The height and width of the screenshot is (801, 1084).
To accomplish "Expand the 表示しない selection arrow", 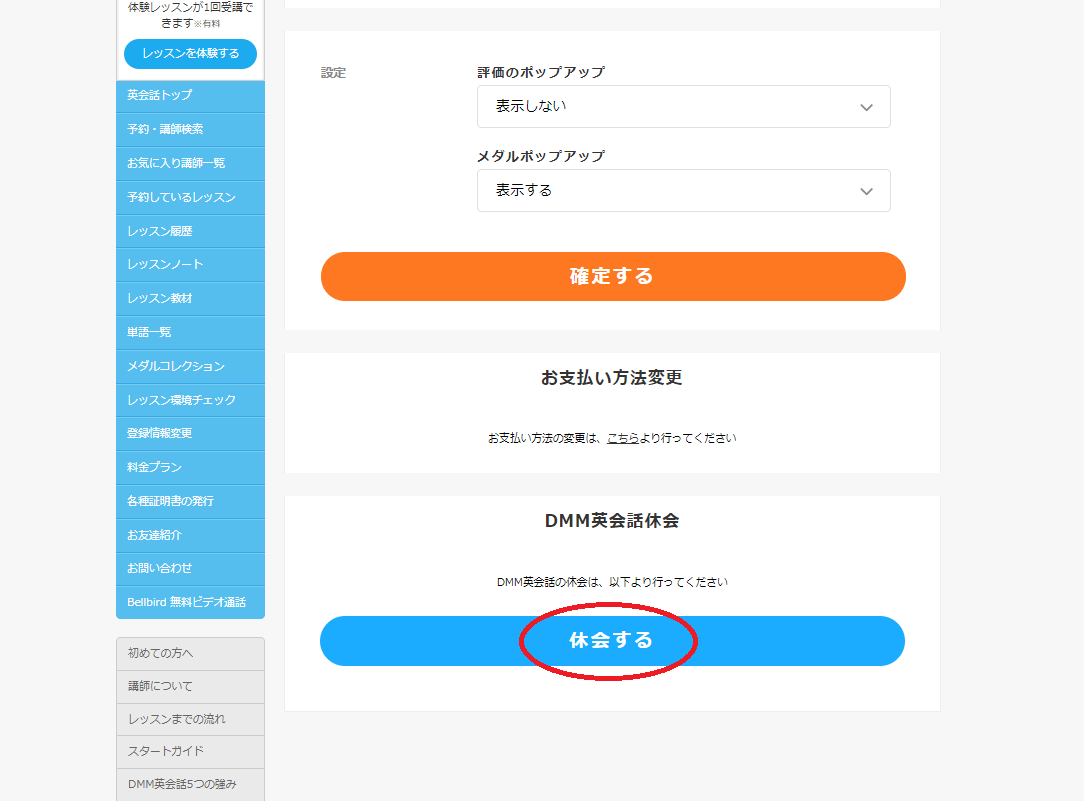I will tap(866, 106).
